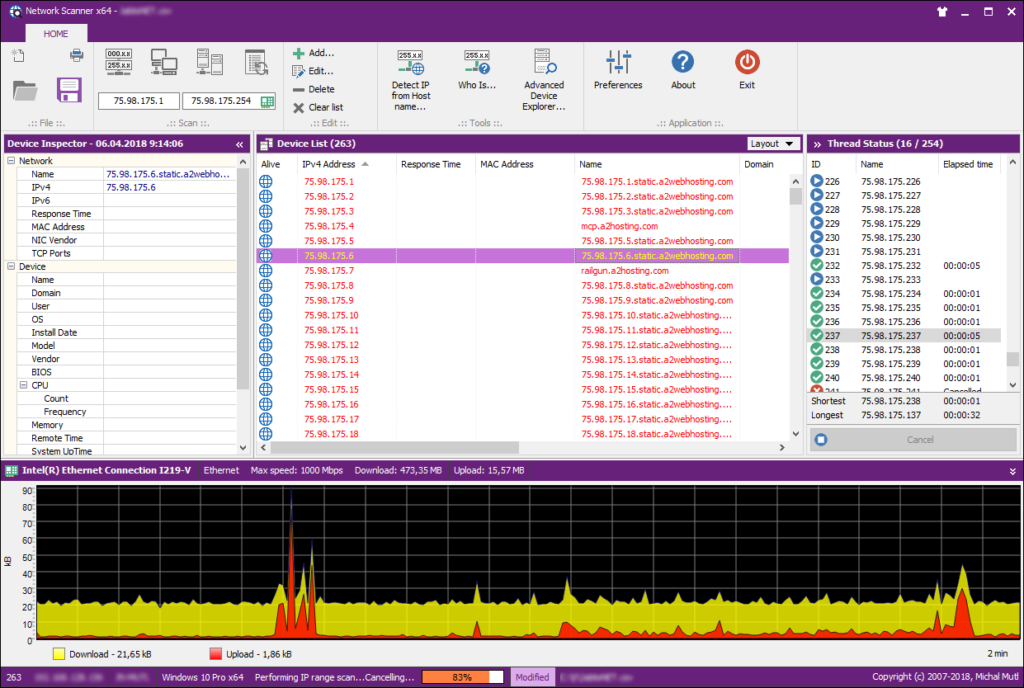Open the About dialog
Viewport: 1024px width, 688px height.
tap(682, 70)
